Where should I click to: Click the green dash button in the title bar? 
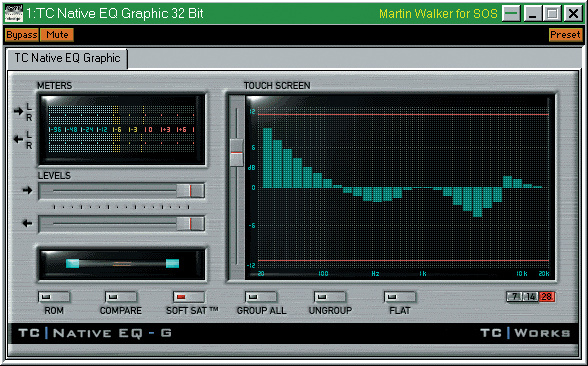pos(511,14)
